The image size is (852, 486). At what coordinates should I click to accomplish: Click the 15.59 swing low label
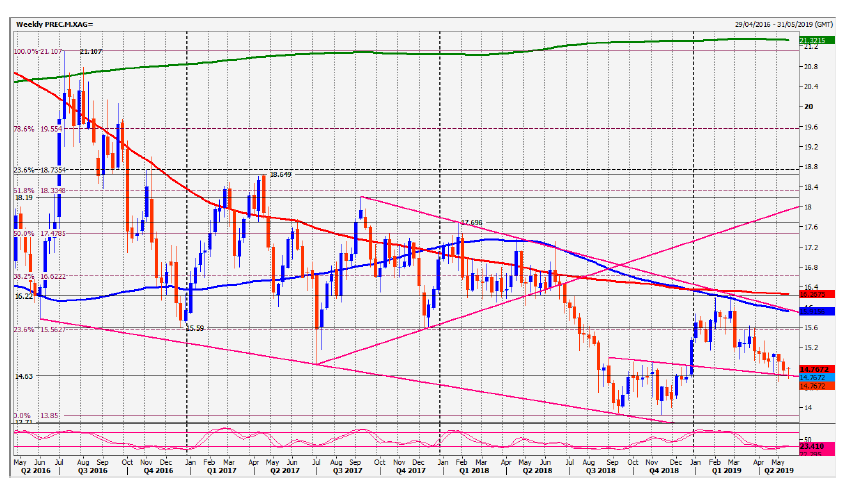195,328
